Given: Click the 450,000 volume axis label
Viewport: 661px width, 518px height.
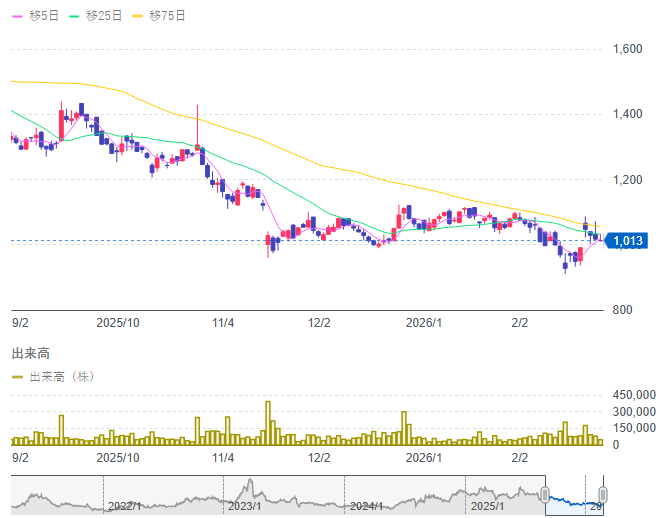Looking at the screenshot, I should pos(634,395).
